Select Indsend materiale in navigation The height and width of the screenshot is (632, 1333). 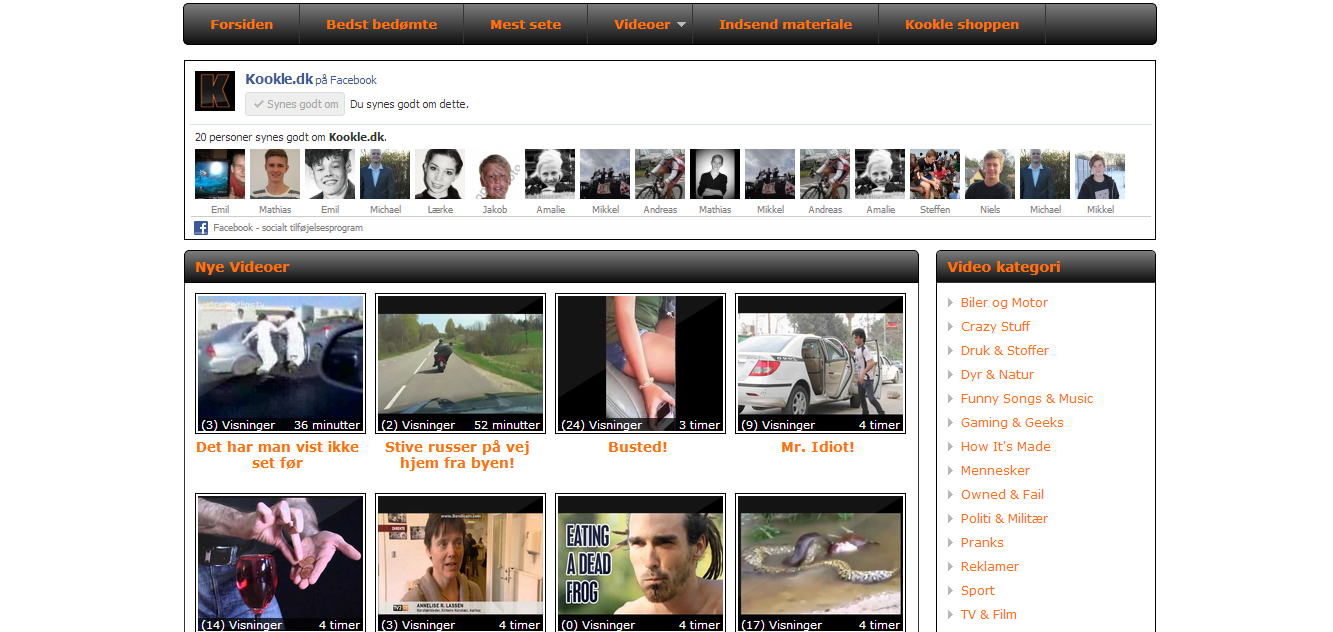(785, 25)
